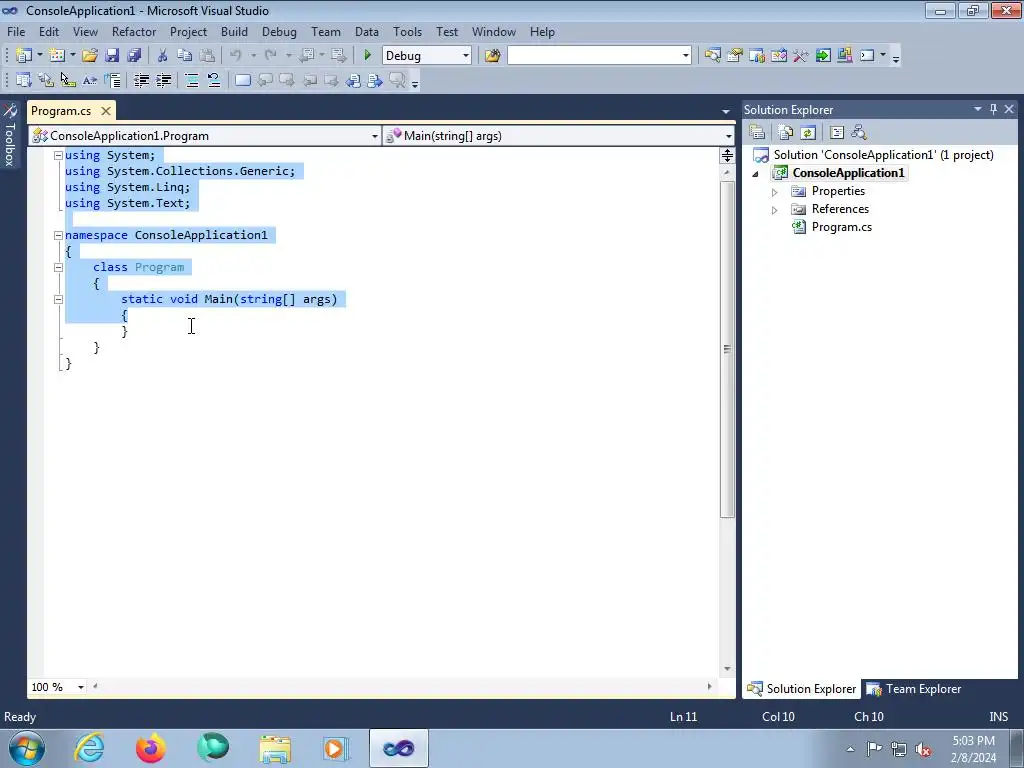This screenshot has height=768, width=1024.
Task: Open the Solution Explorer window position menu arrow
Action: coord(978,109)
